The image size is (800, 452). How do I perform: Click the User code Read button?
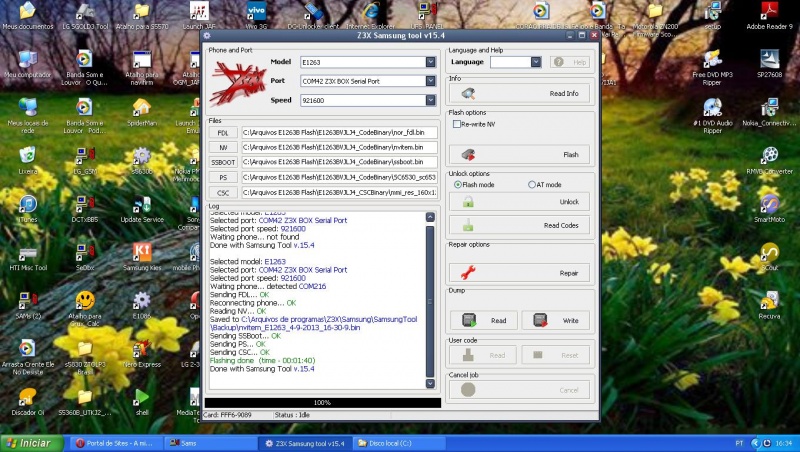tap(483, 355)
